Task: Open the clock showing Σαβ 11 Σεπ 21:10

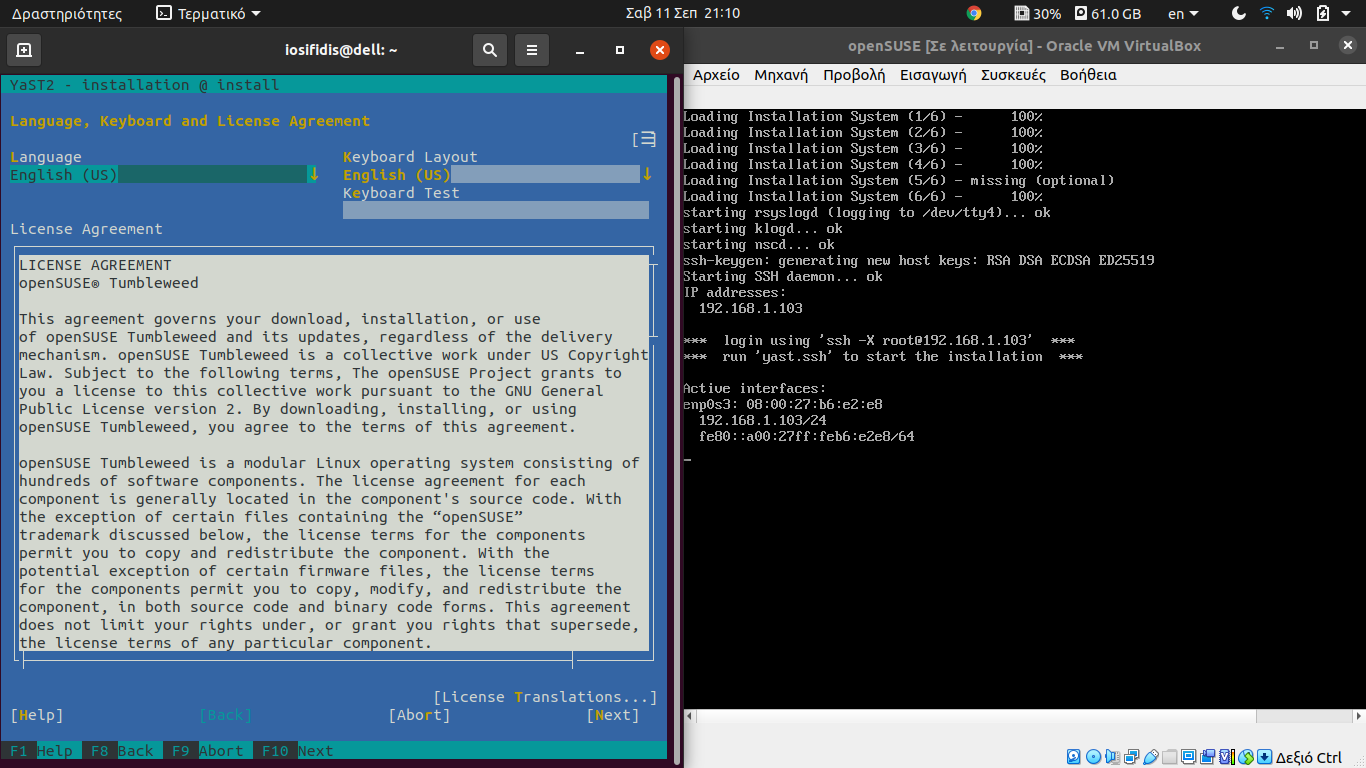Action: pos(683,13)
